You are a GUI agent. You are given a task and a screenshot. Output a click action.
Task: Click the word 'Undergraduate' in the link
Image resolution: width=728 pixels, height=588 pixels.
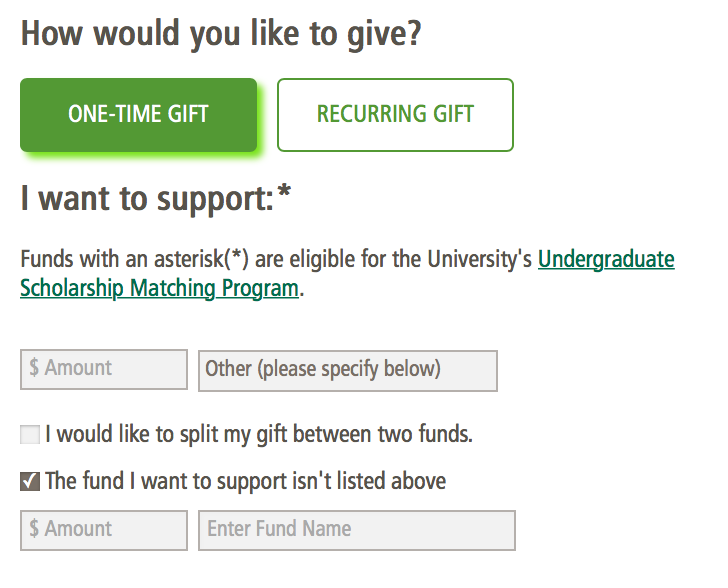tap(606, 260)
